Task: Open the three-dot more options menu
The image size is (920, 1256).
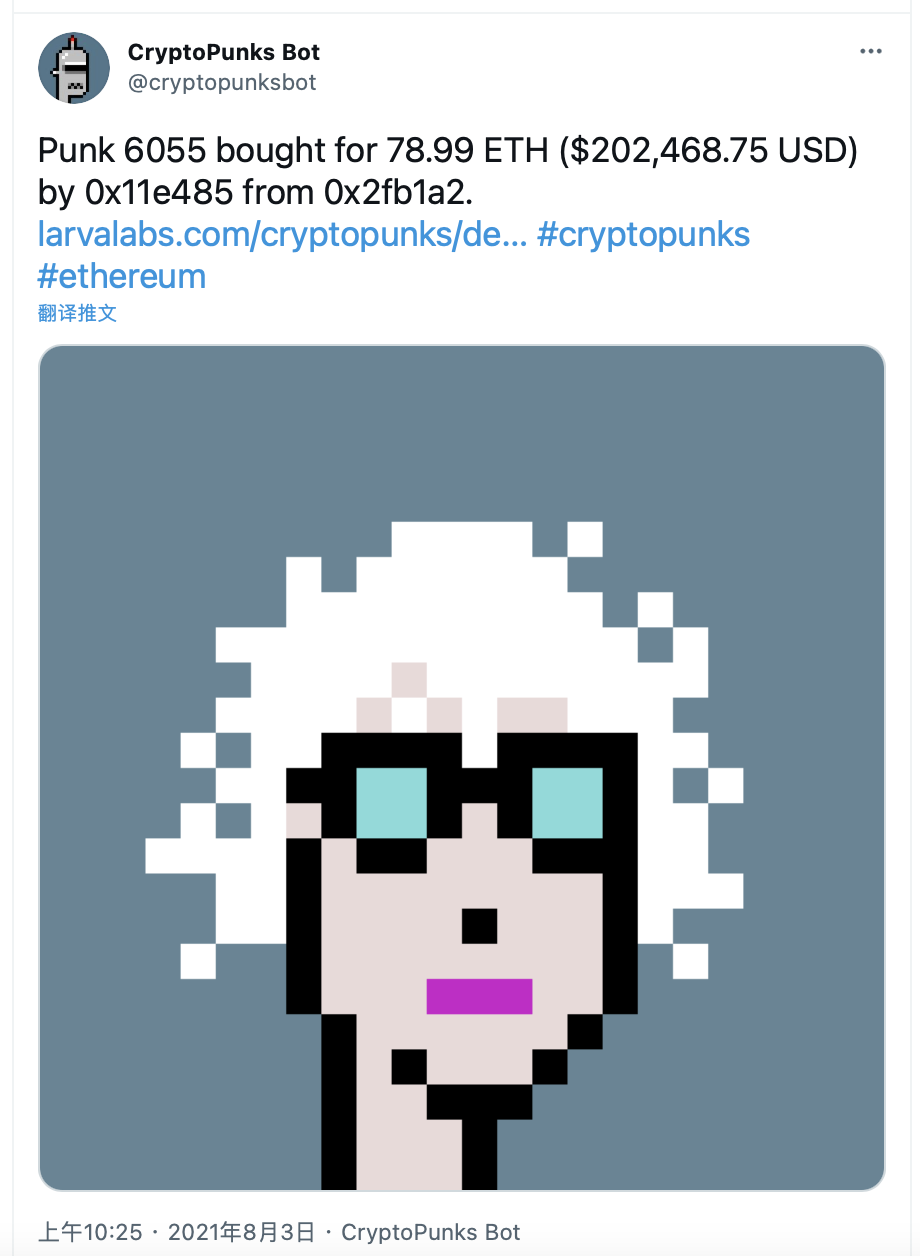Action: click(x=870, y=51)
